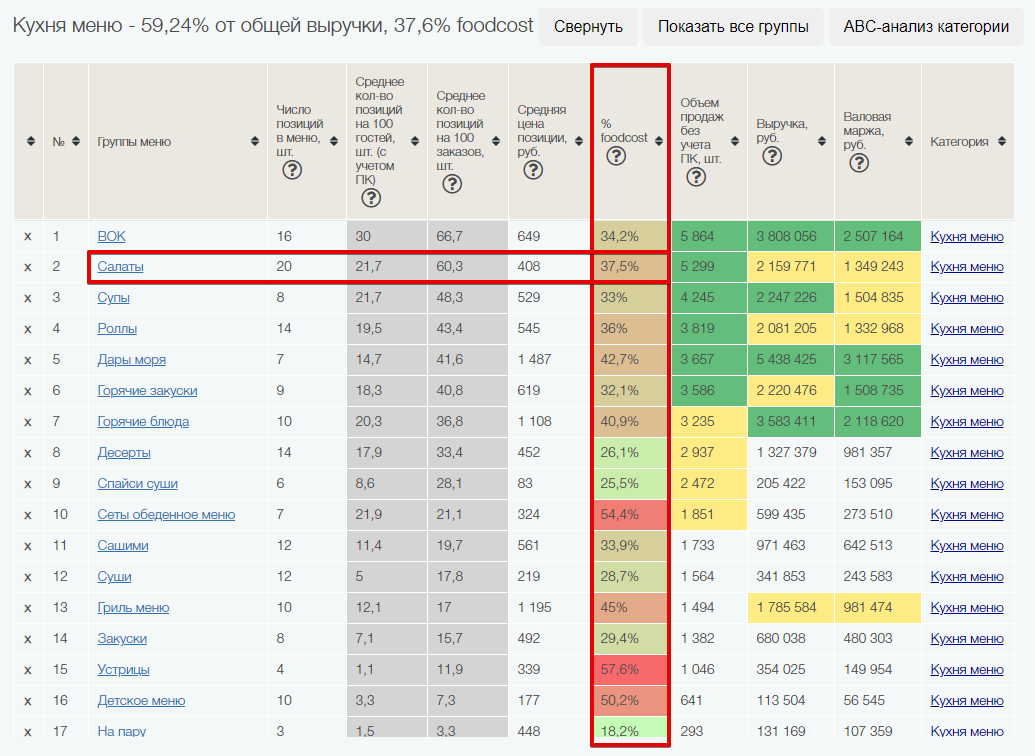The image size is (1035, 756).
Task: Click help icon under 'Средняя цена позиции'
Action: coord(533,170)
